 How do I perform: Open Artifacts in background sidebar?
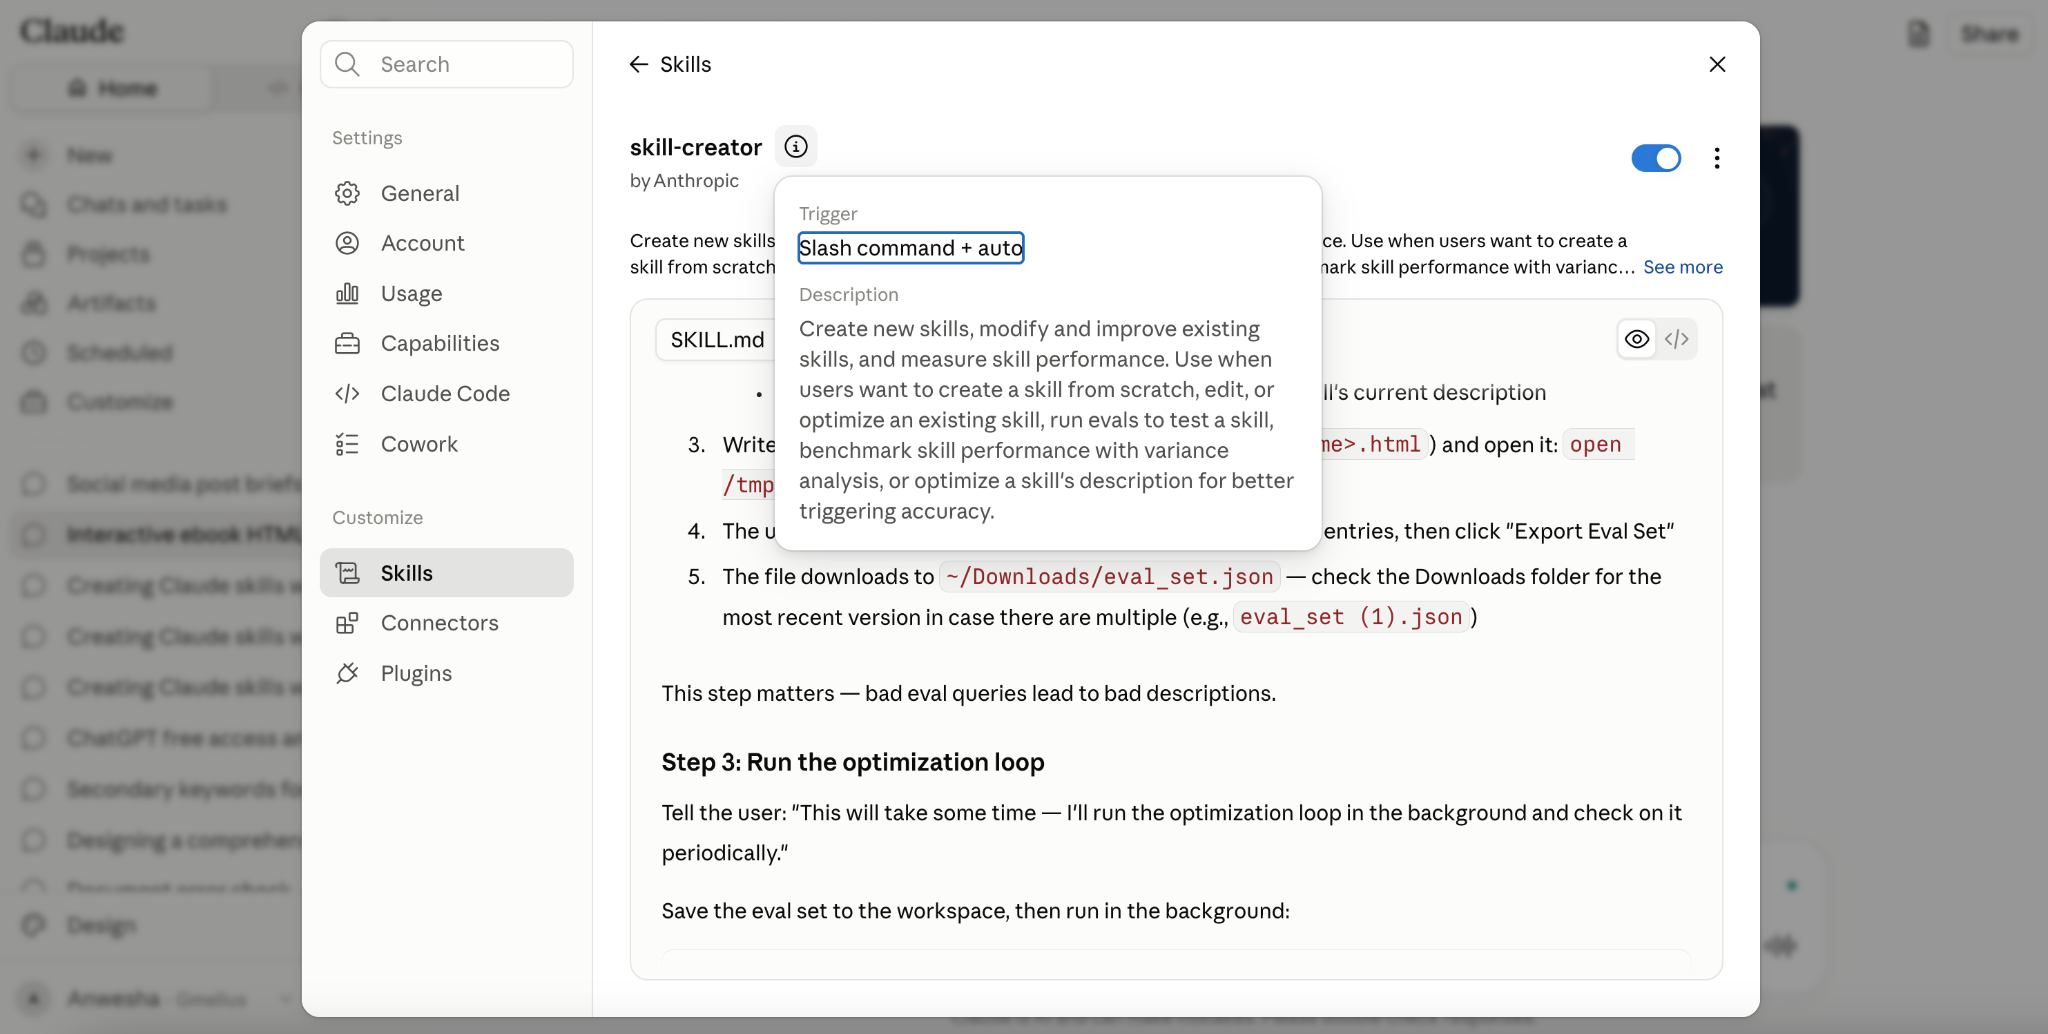(x=111, y=303)
